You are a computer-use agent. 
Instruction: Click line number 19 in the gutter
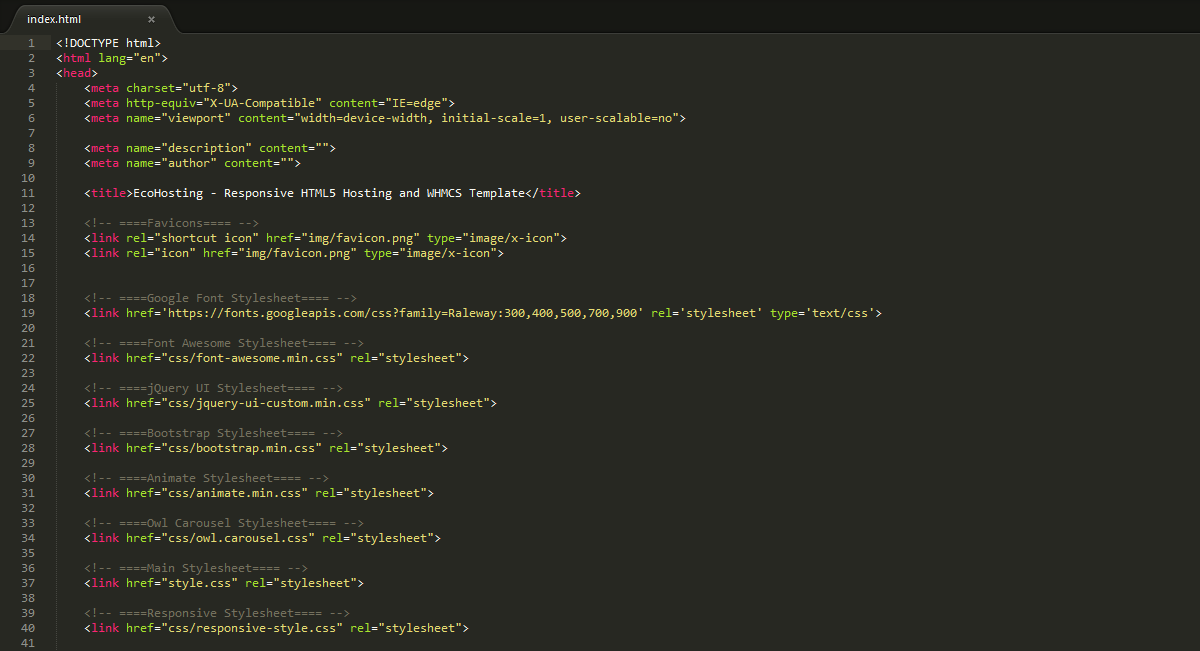coord(28,313)
